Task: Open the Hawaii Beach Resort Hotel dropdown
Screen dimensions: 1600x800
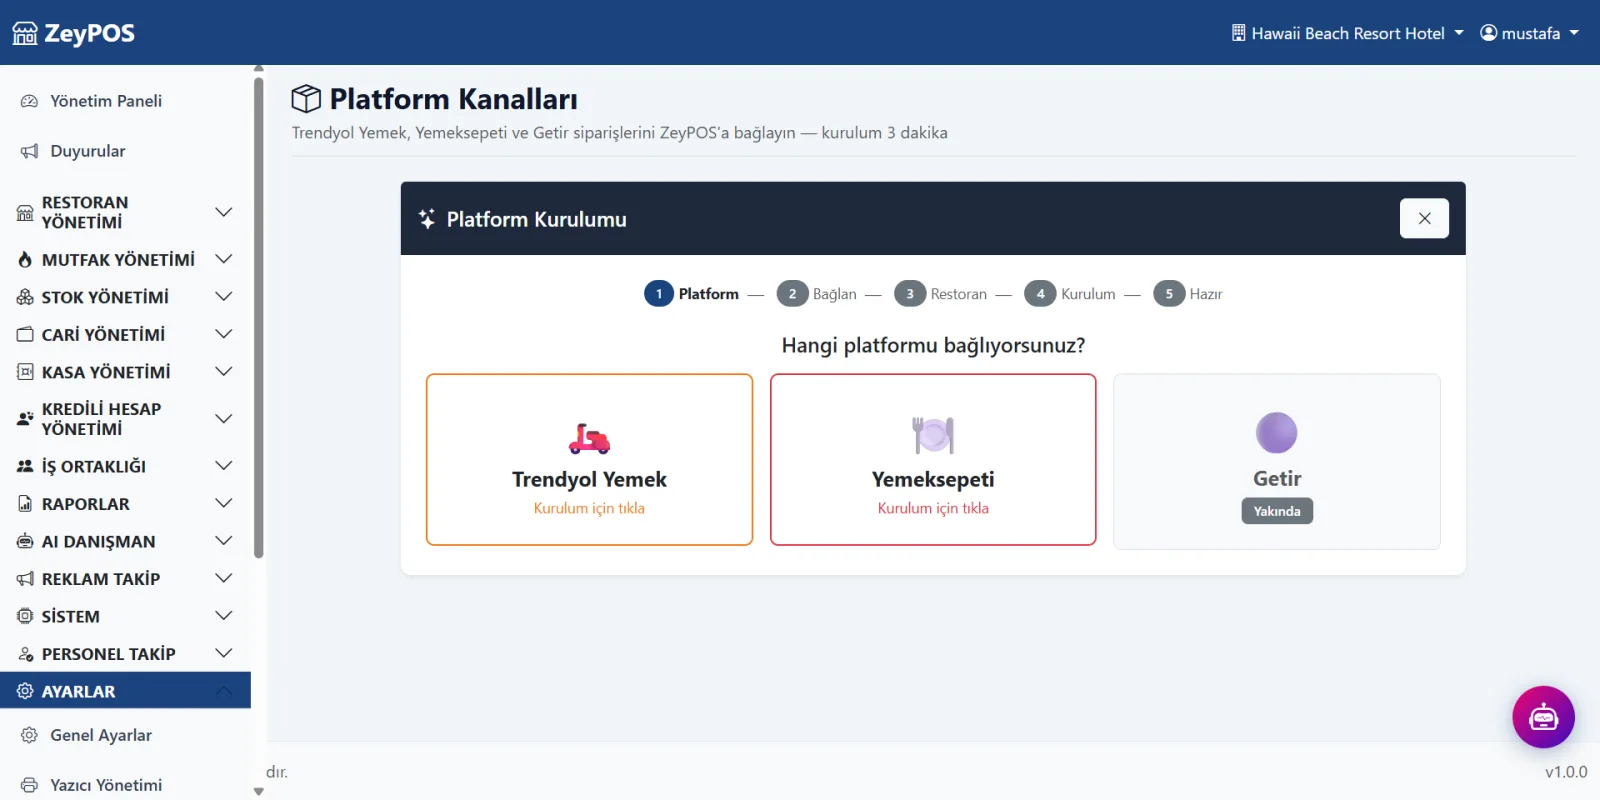Action: (1347, 33)
